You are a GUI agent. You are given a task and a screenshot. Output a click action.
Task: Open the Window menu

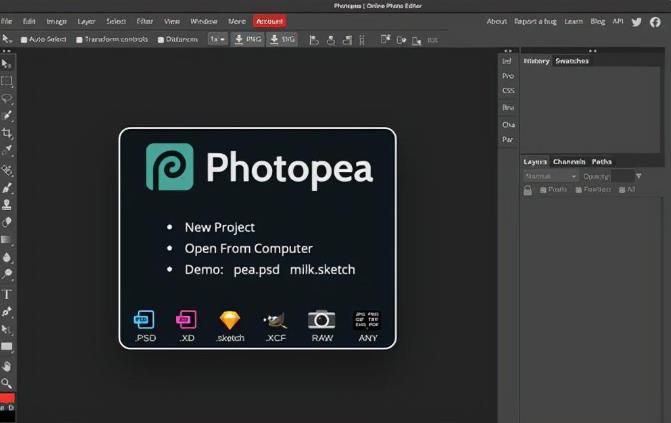pos(204,21)
